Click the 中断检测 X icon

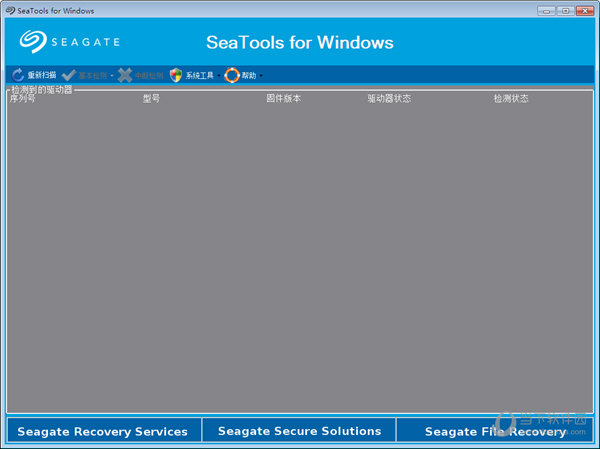[x=125, y=75]
